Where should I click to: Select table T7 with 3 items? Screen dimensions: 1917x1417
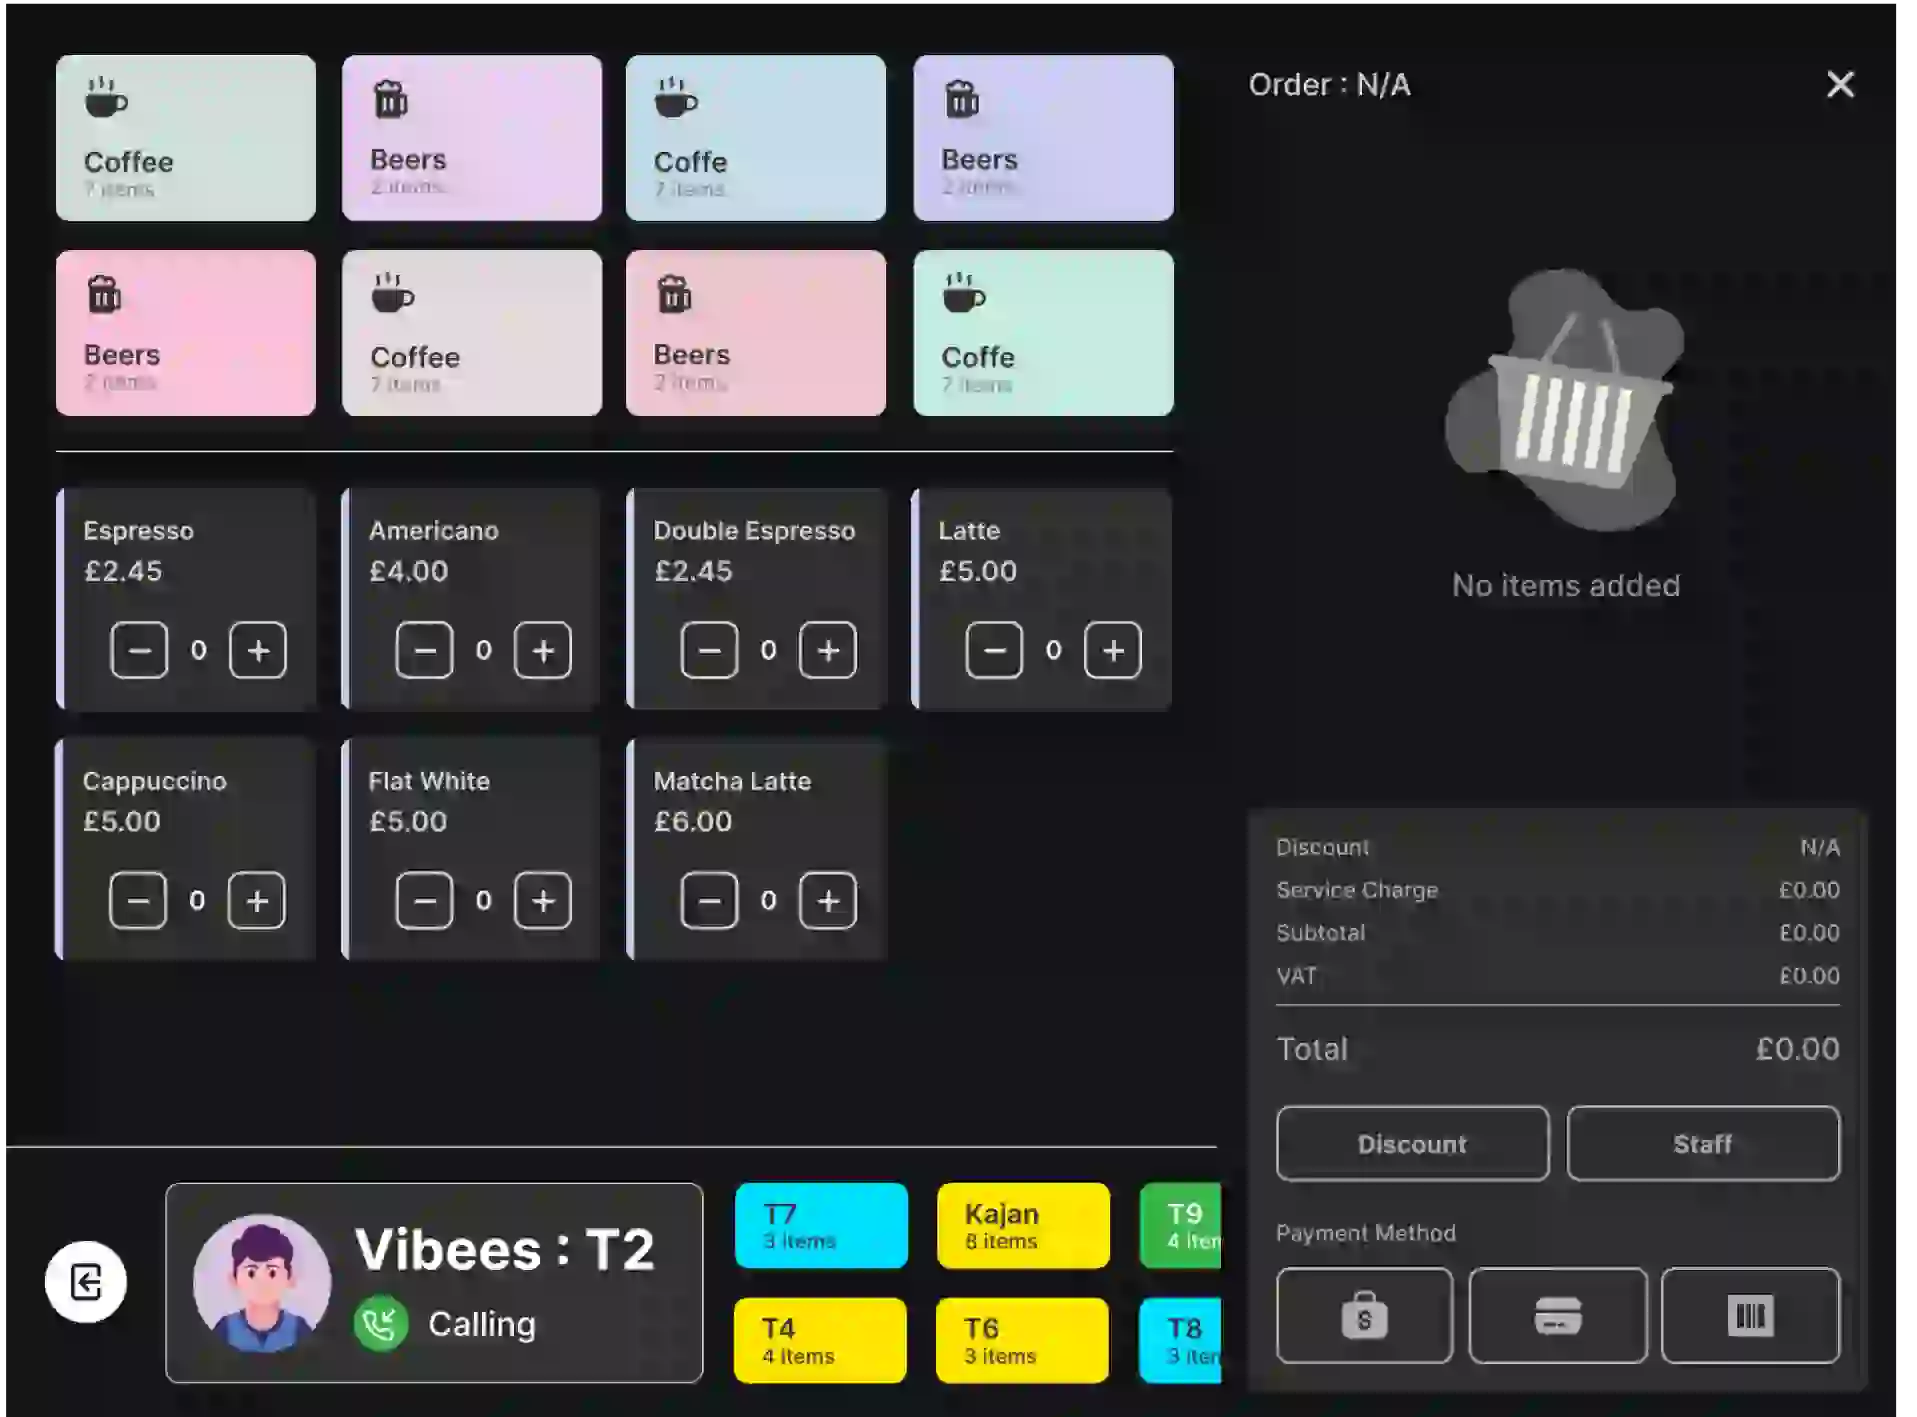tap(820, 1225)
